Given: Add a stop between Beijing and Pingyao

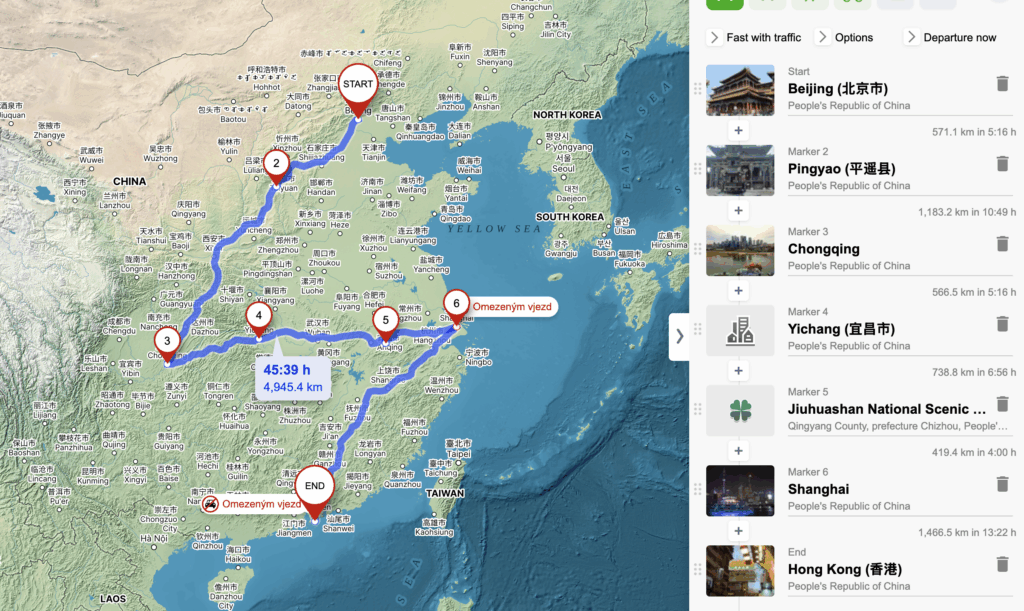Looking at the screenshot, I should [x=738, y=131].
